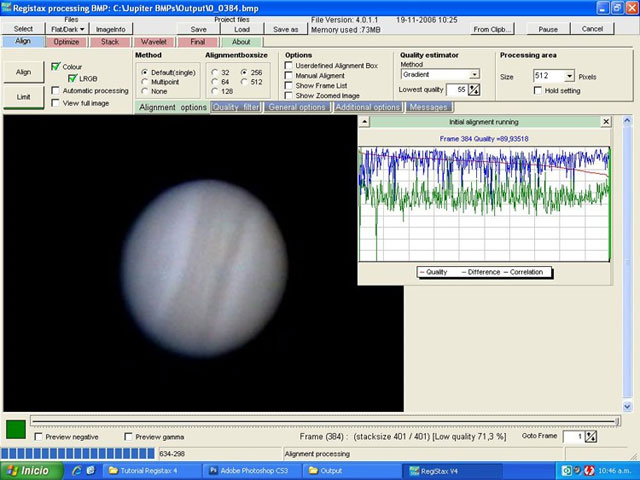Open the Processing area Size dropdown

(x=569, y=76)
